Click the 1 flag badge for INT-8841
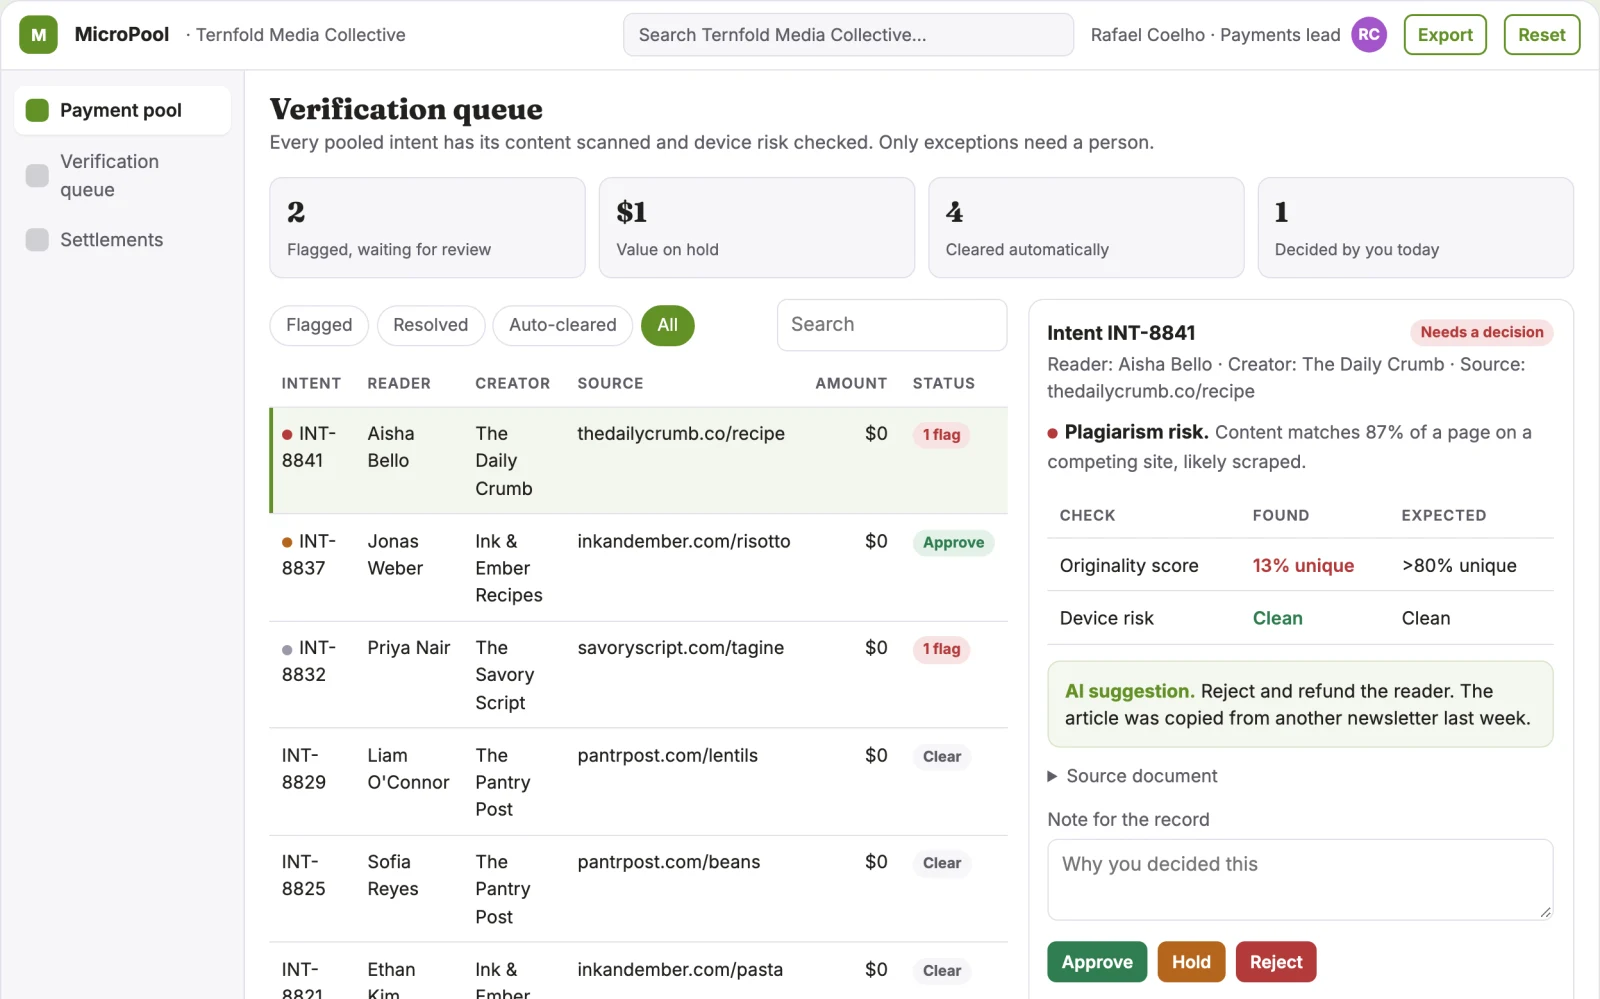Screen dimensions: 1600x999 click(941, 435)
